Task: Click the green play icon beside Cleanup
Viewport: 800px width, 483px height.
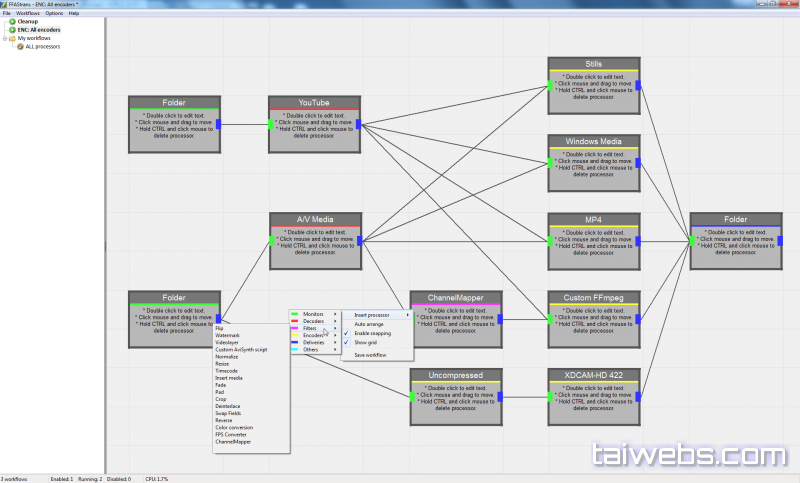Action: (x=12, y=21)
